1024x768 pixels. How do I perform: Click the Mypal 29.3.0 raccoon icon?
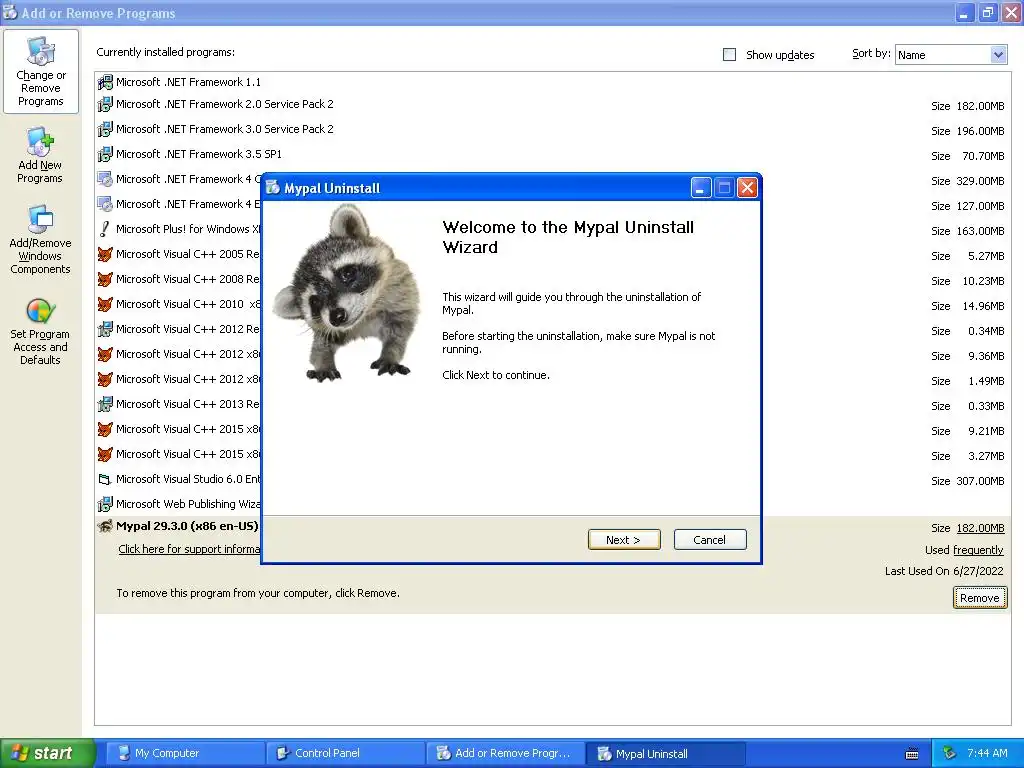pos(104,526)
